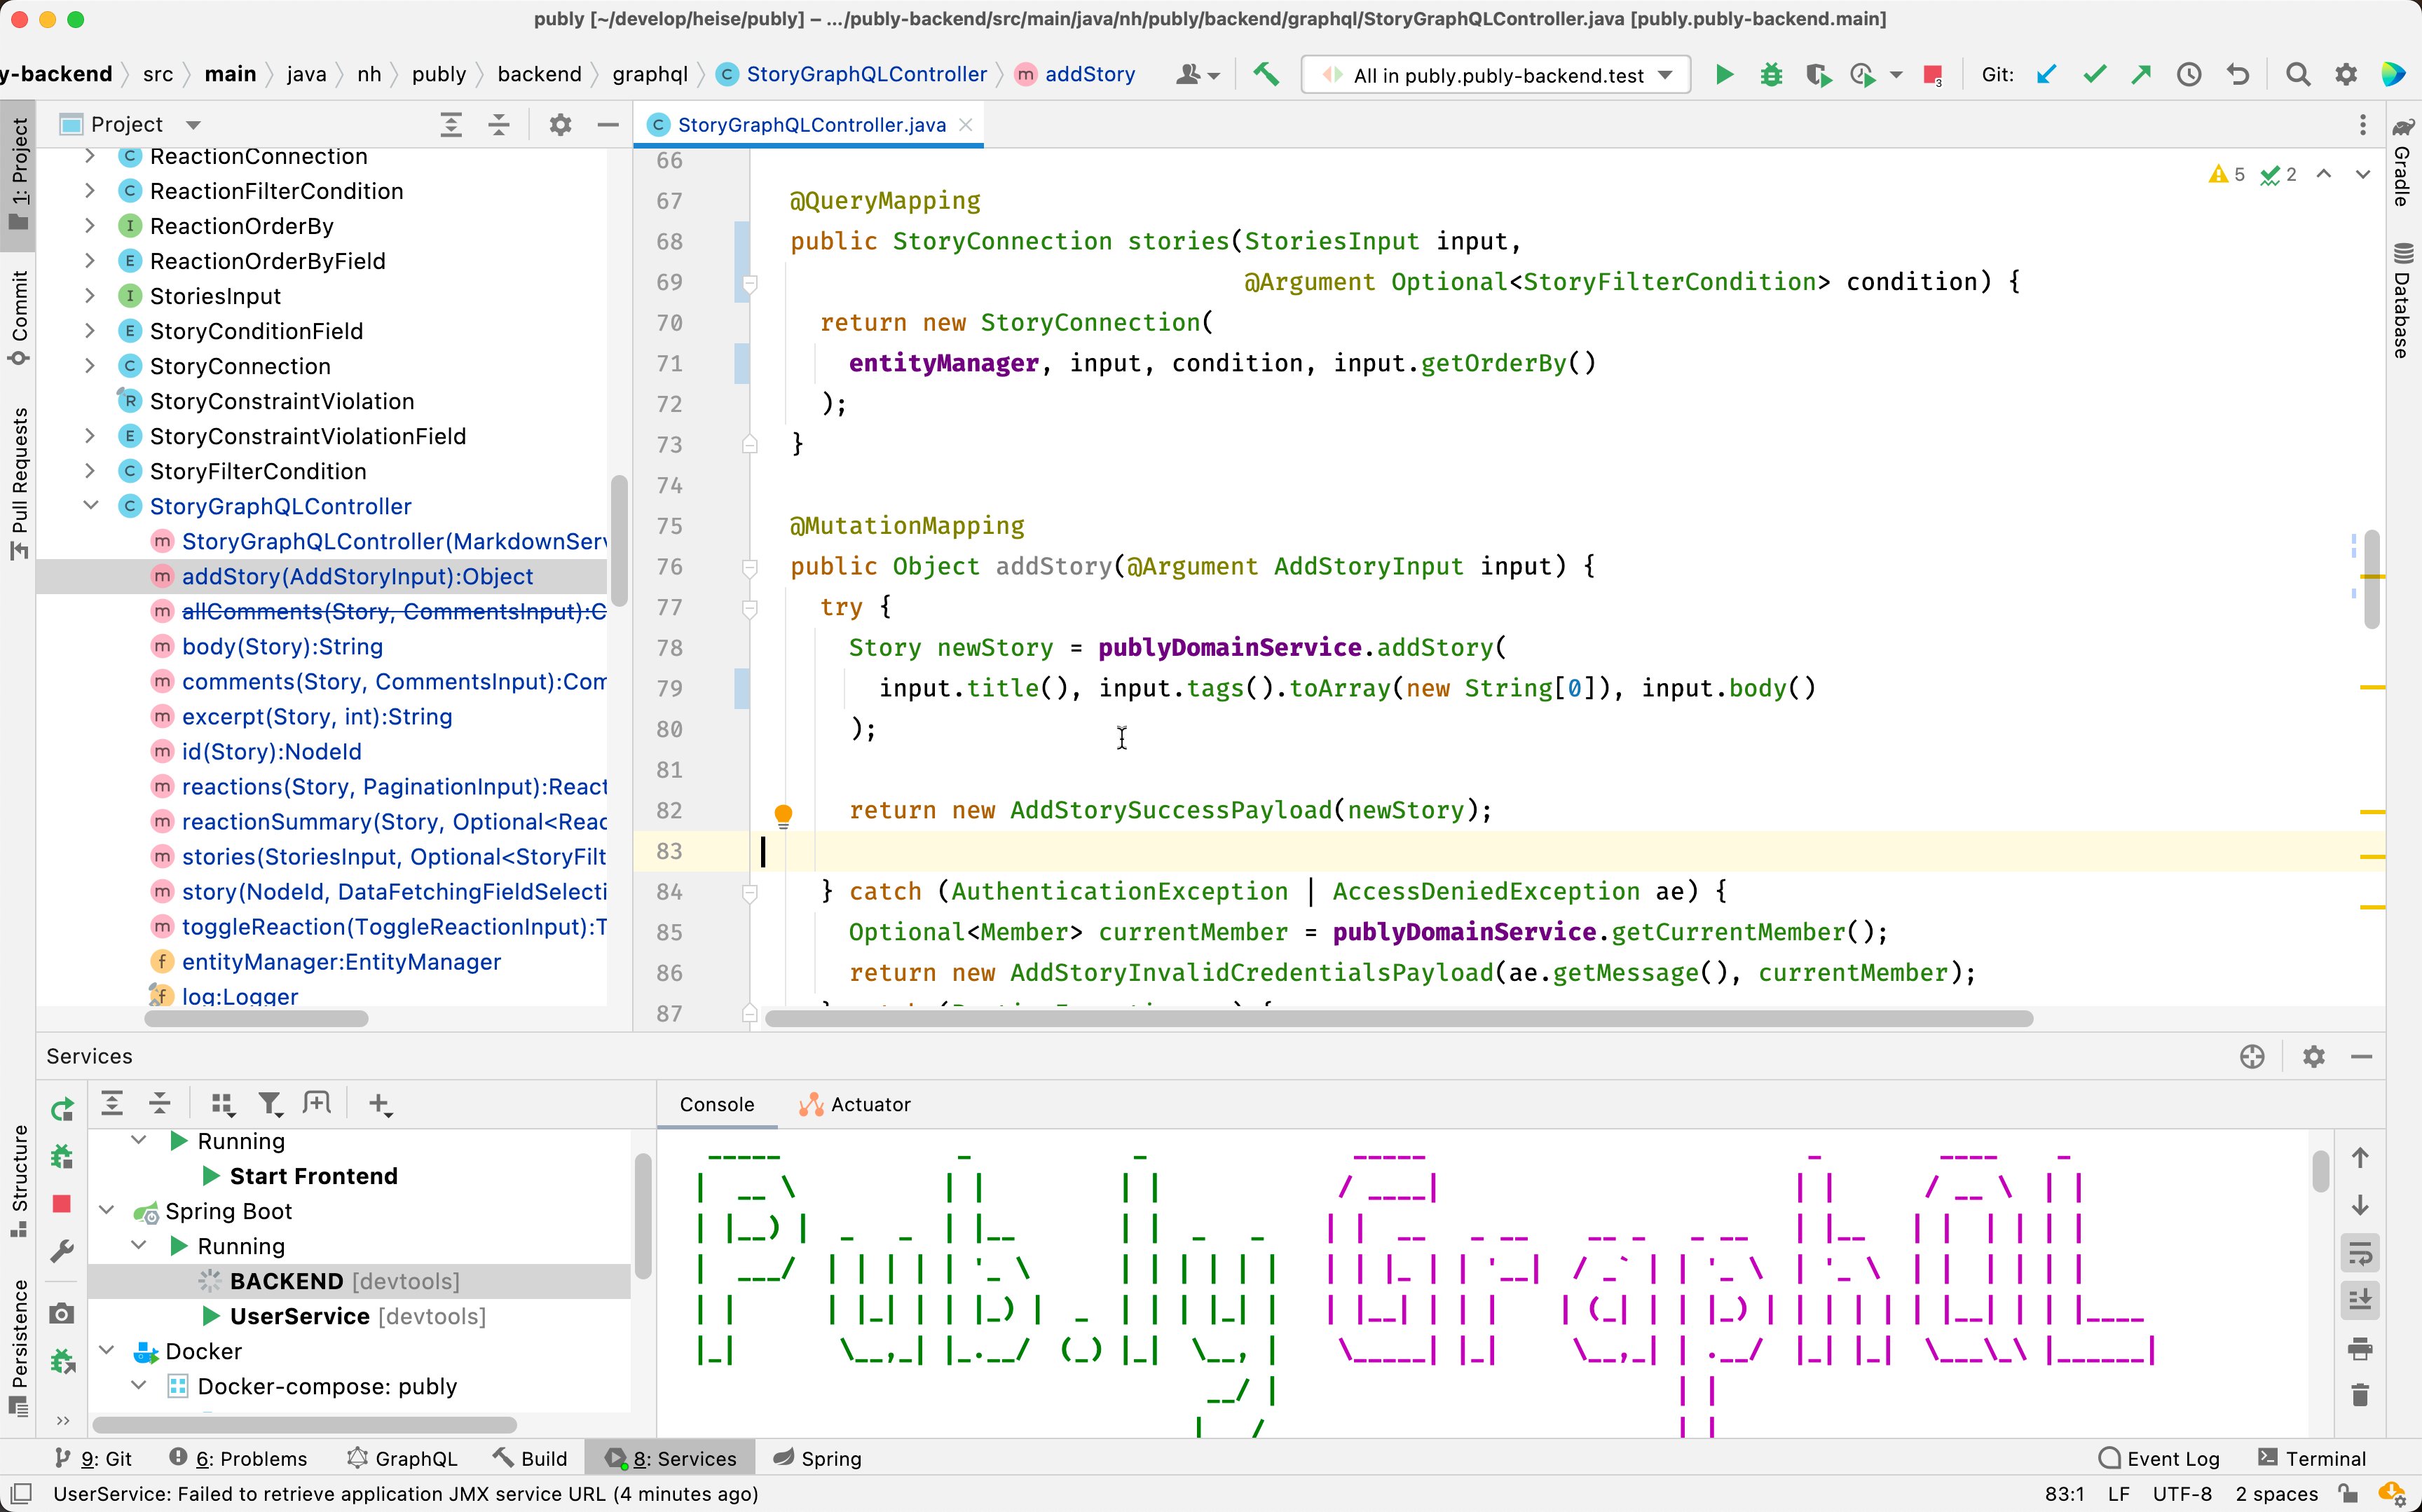The image size is (2422, 1512).
Task: Open the 9: Git tool window tab
Action: 93,1459
